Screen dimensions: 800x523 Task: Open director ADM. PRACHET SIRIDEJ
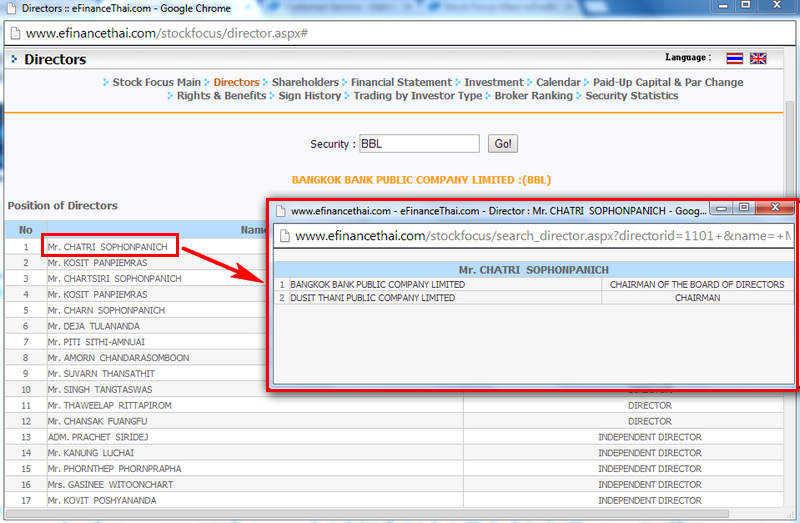[98, 437]
